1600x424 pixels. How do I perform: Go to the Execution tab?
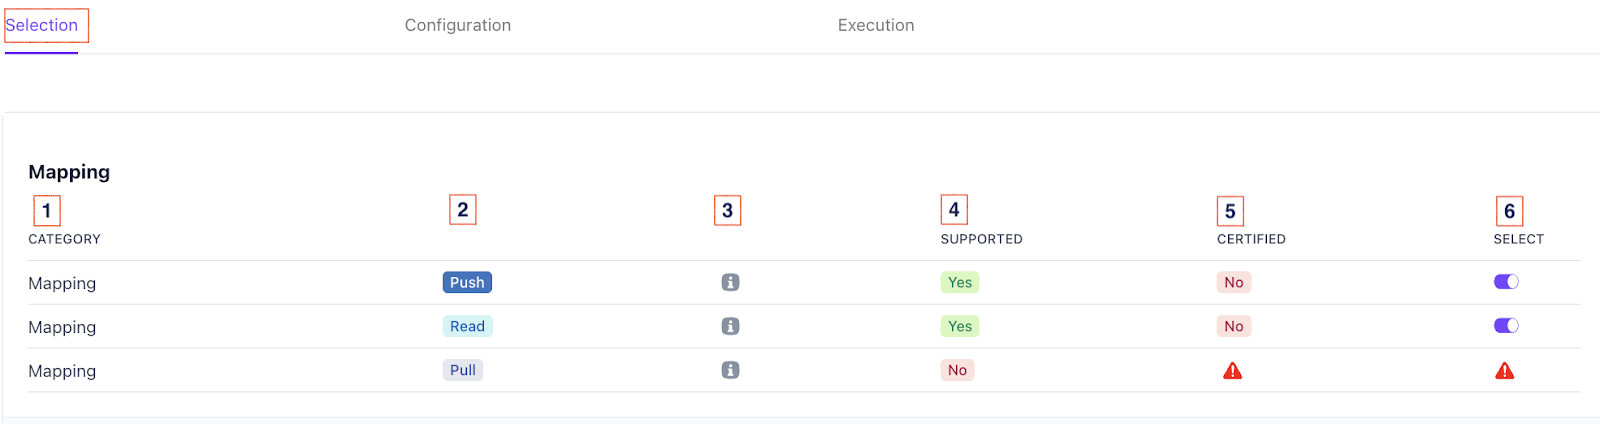[876, 26]
